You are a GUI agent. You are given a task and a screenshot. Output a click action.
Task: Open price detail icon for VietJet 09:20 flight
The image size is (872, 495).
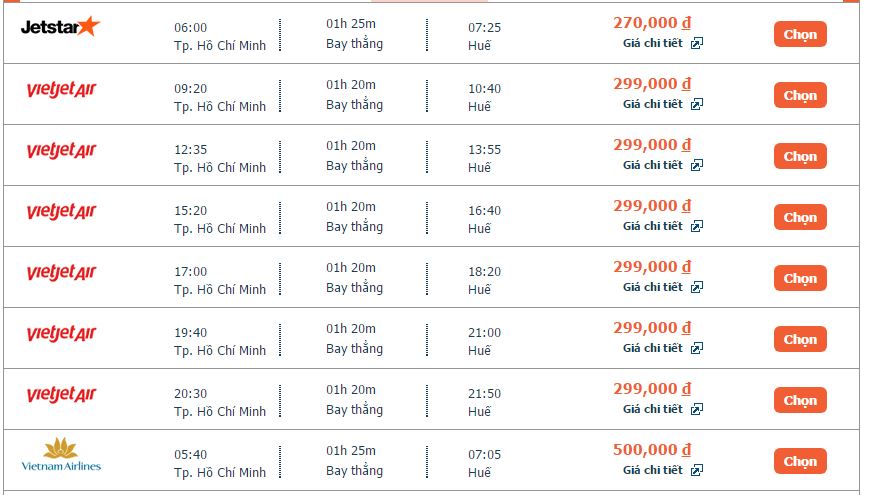696,105
